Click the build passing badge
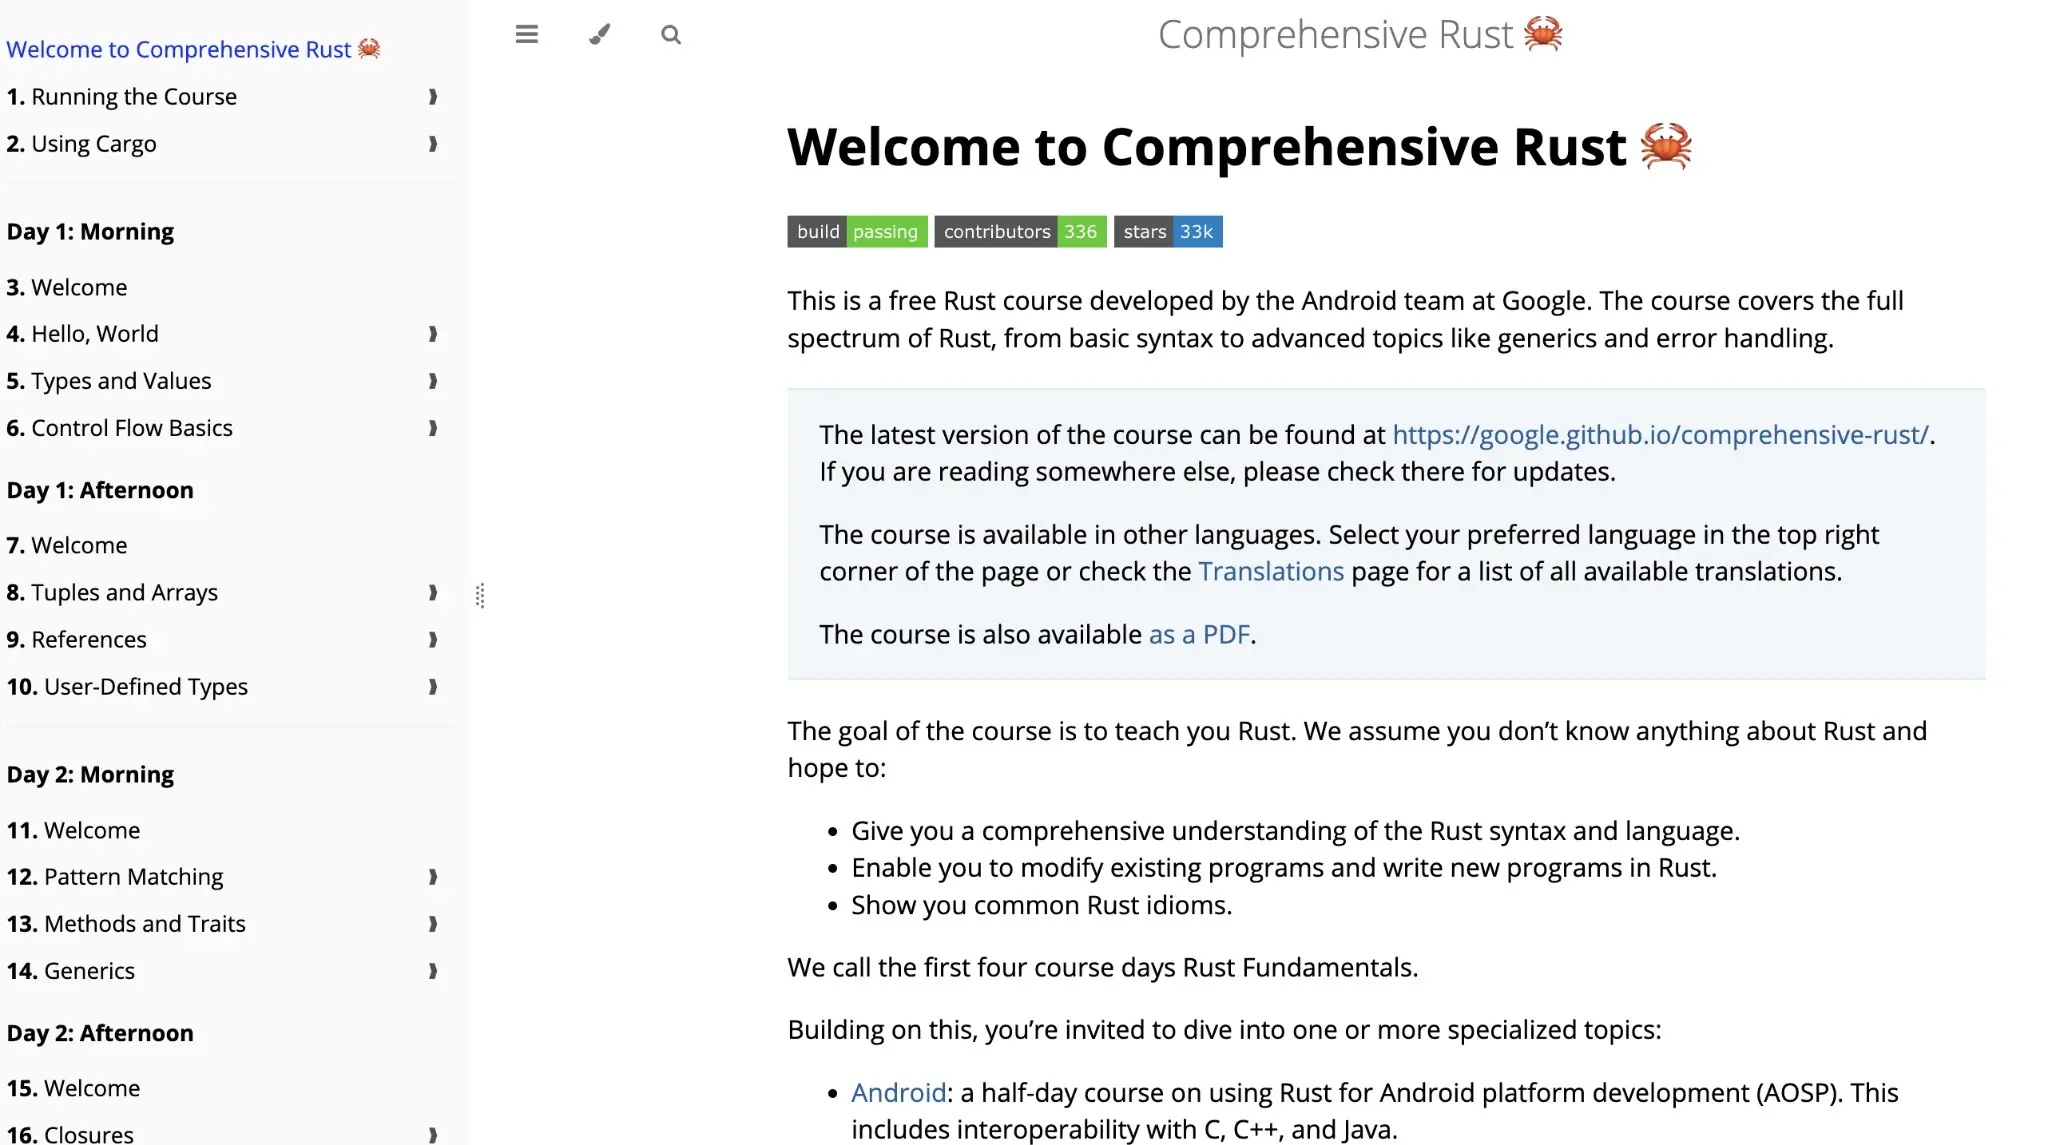 tap(857, 231)
